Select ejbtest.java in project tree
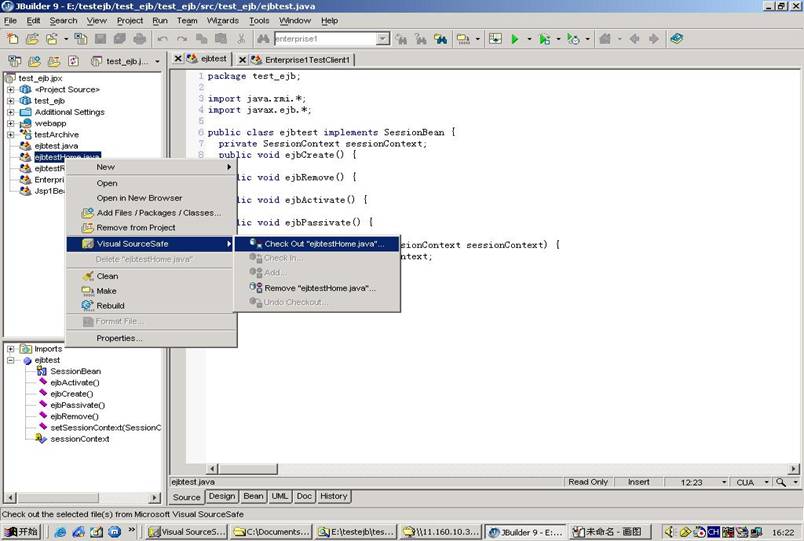804x541 pixels. [x=56, y=146]
